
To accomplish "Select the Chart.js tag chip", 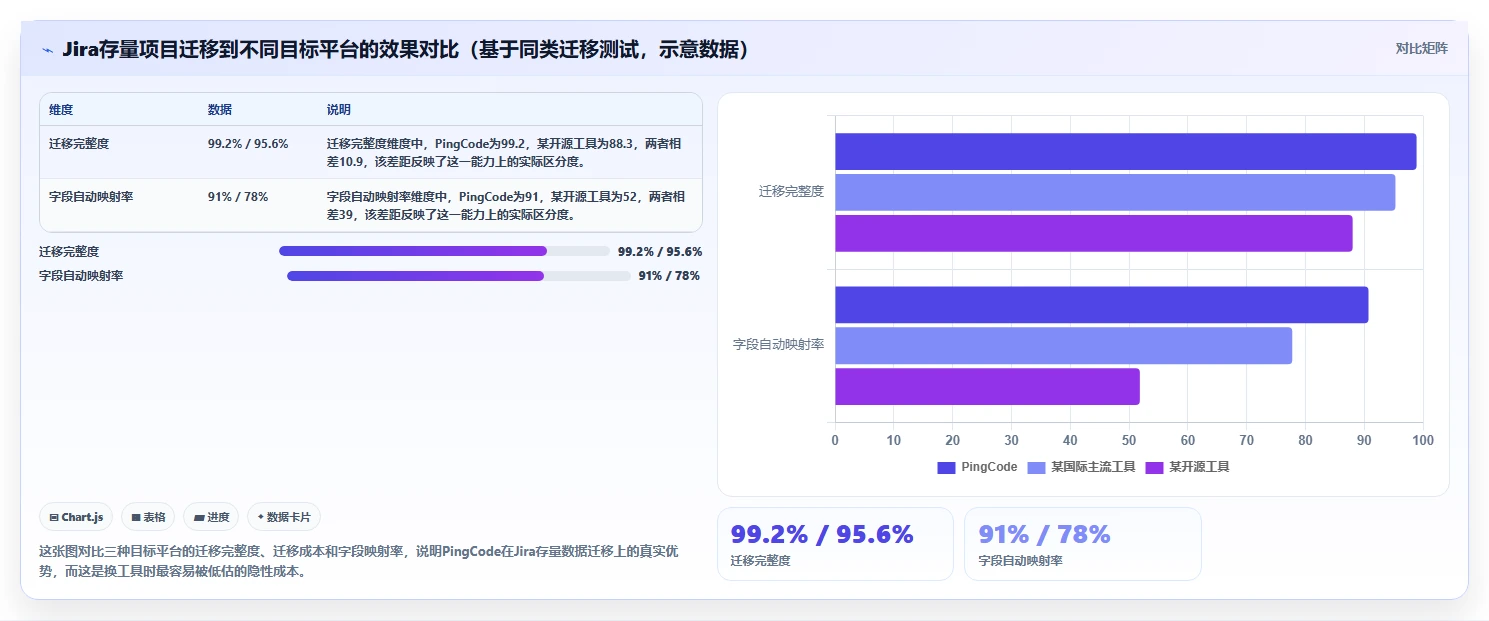I will click(77, 517).
